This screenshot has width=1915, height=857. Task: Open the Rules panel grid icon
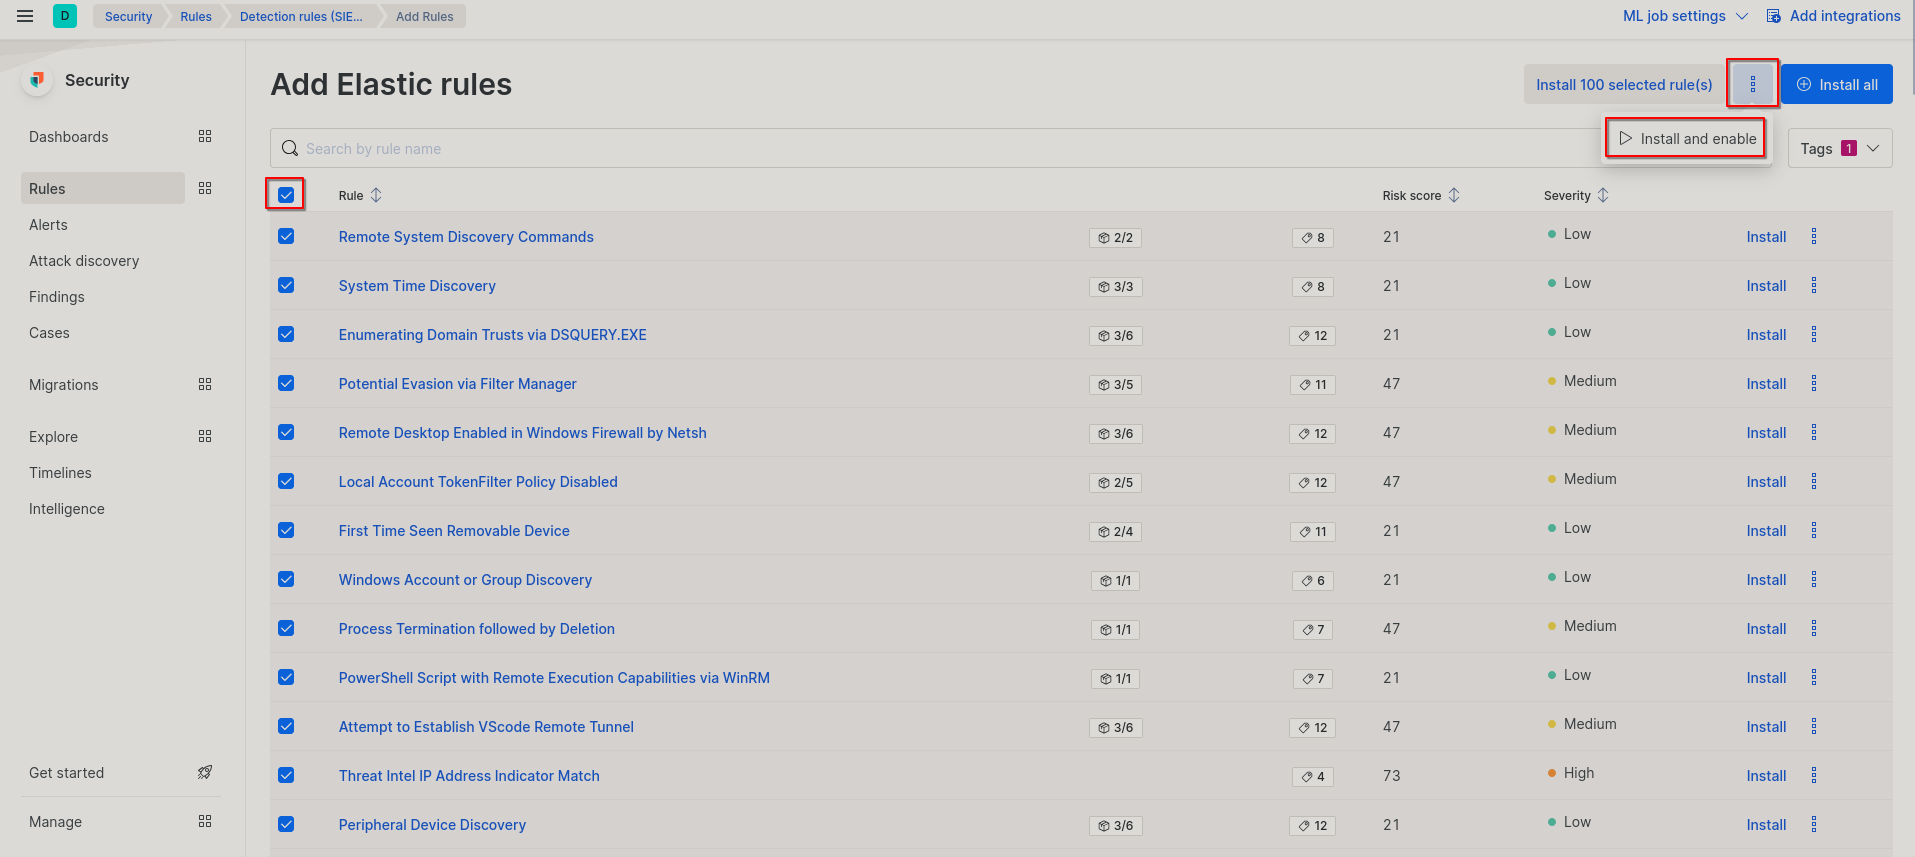point(205,188)
